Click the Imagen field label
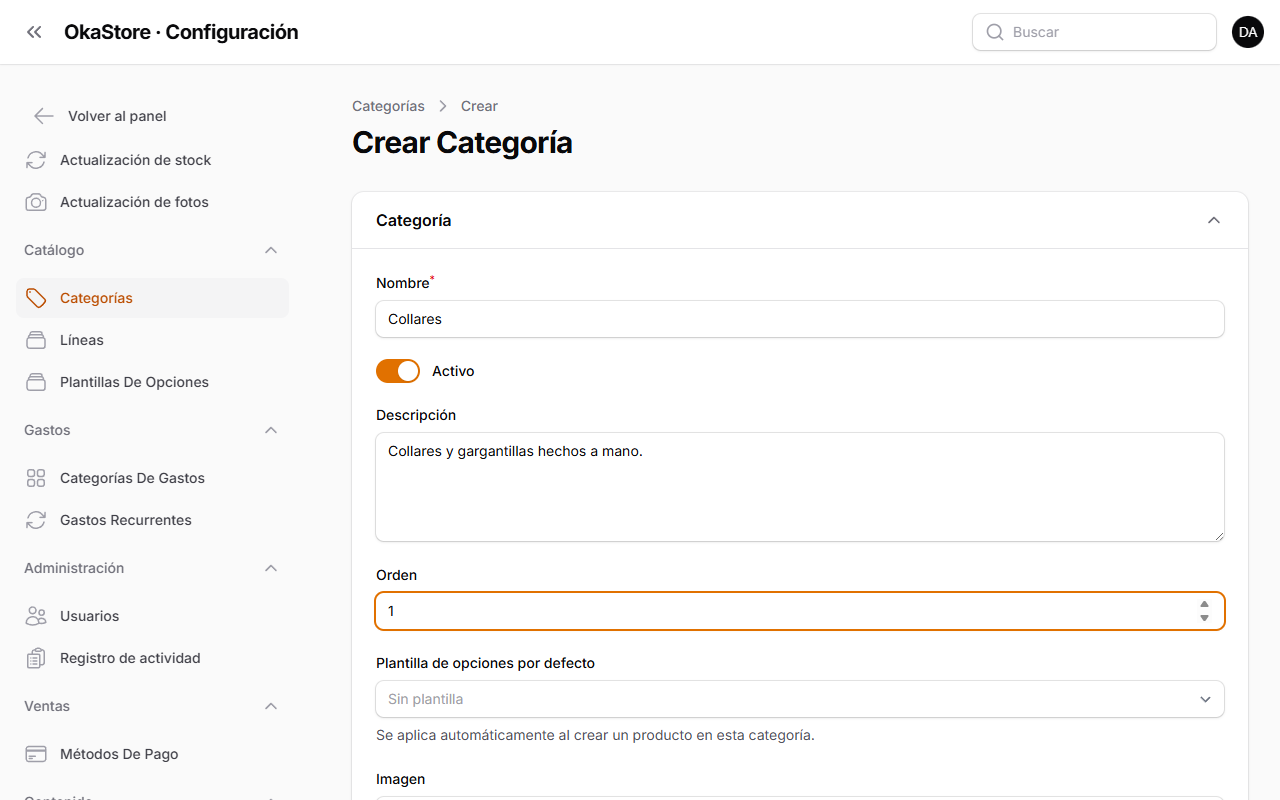The image size is (1280, 800). pos(401,779)
